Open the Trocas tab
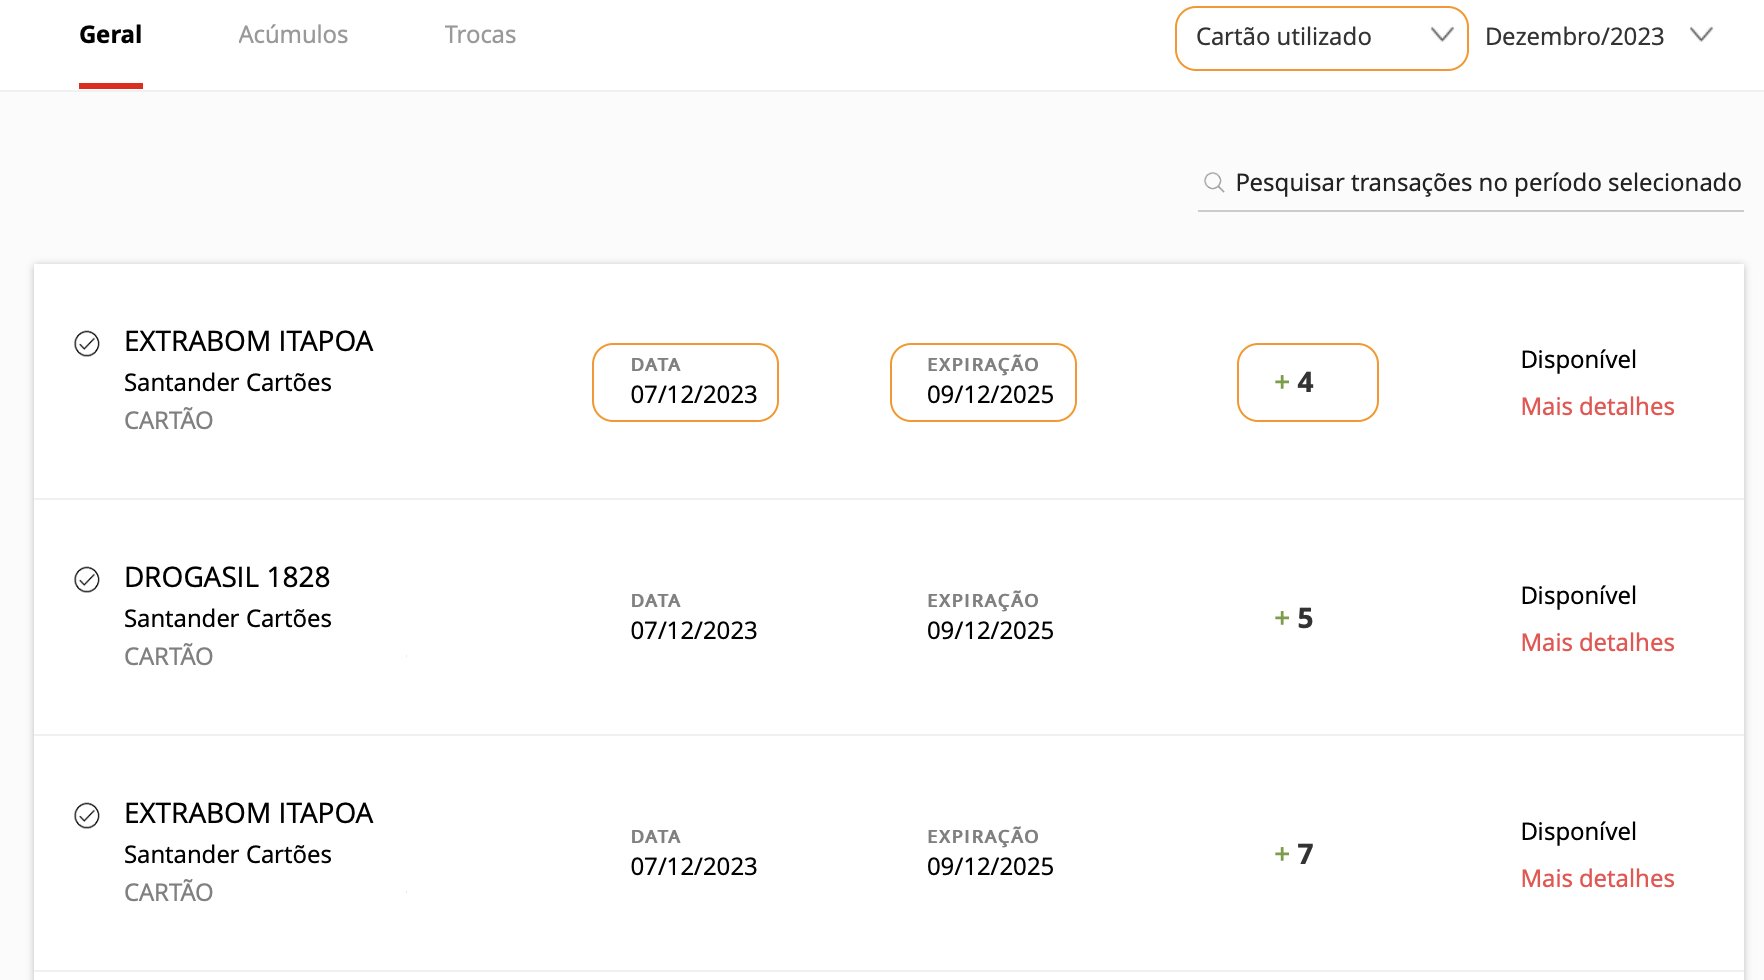This screenshot has height=980, width=1764. click(x=480, y=35)
